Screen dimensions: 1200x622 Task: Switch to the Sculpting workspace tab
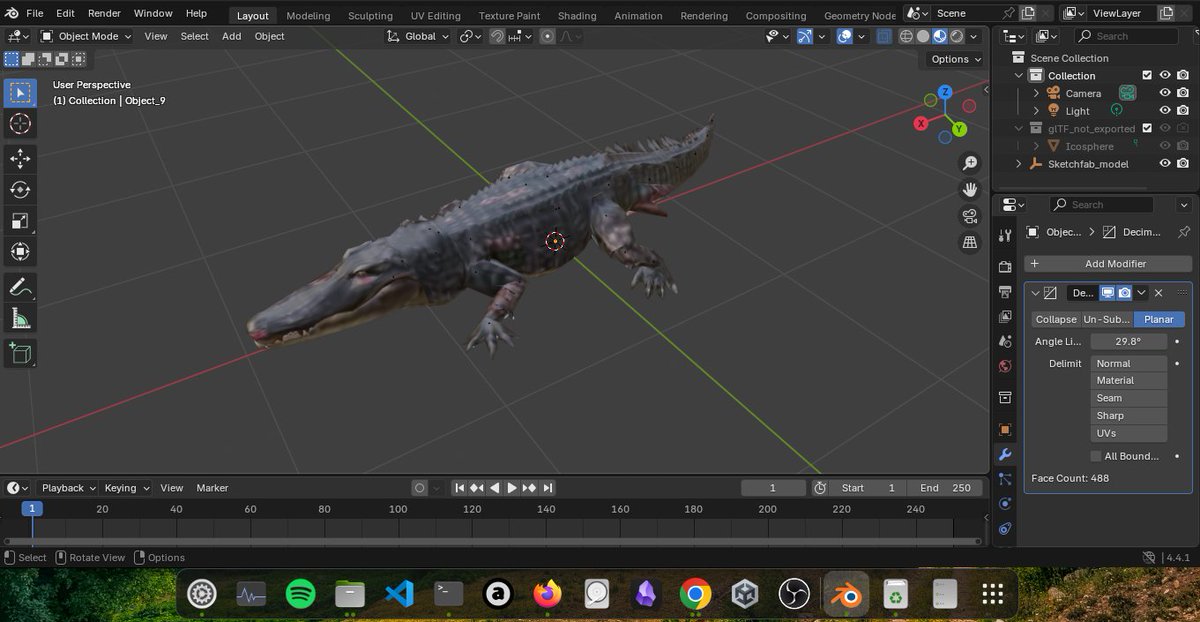[370, 15]
